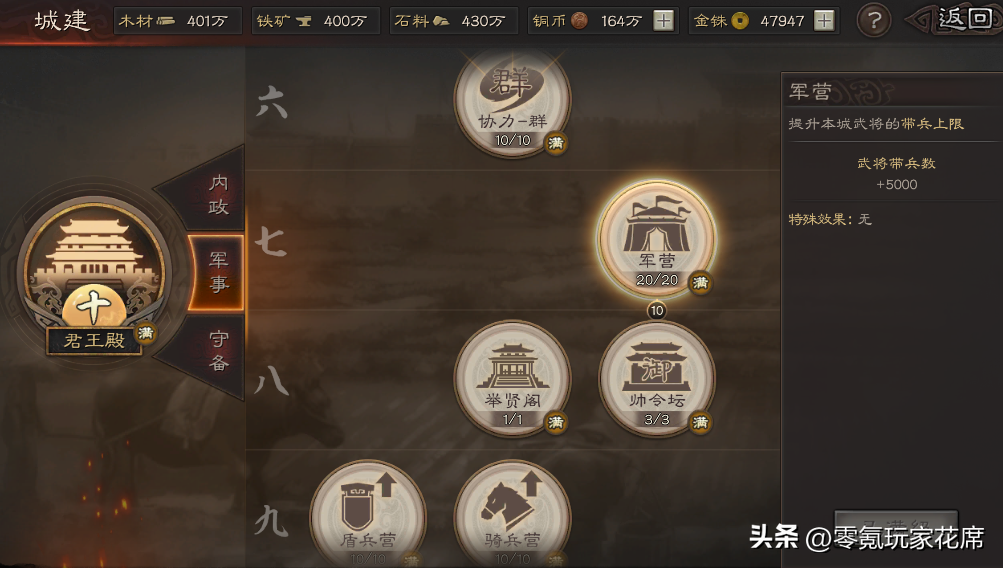1003x568 pixels.
Task: Click the number 10 requirement marker
Action: tap(657, 311)
